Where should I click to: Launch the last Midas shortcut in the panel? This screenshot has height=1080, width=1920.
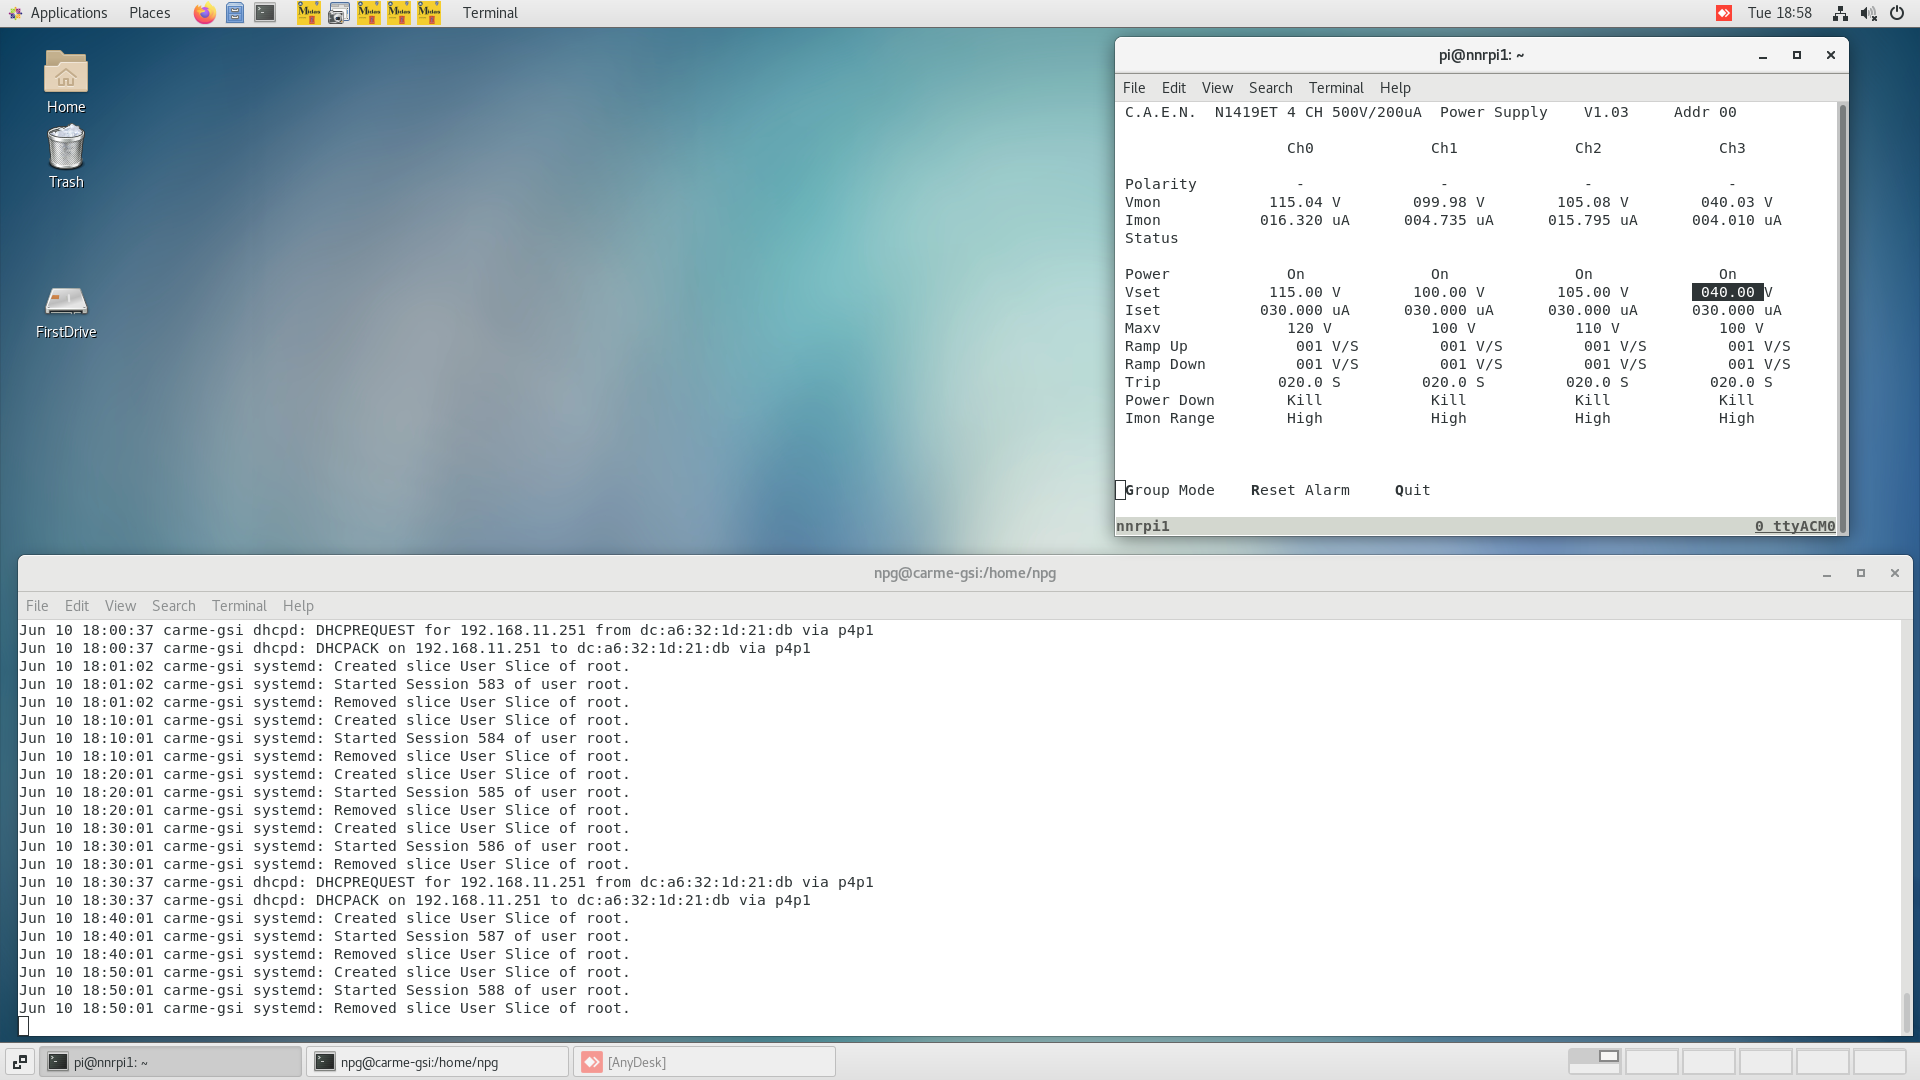(x=428, y=13)
